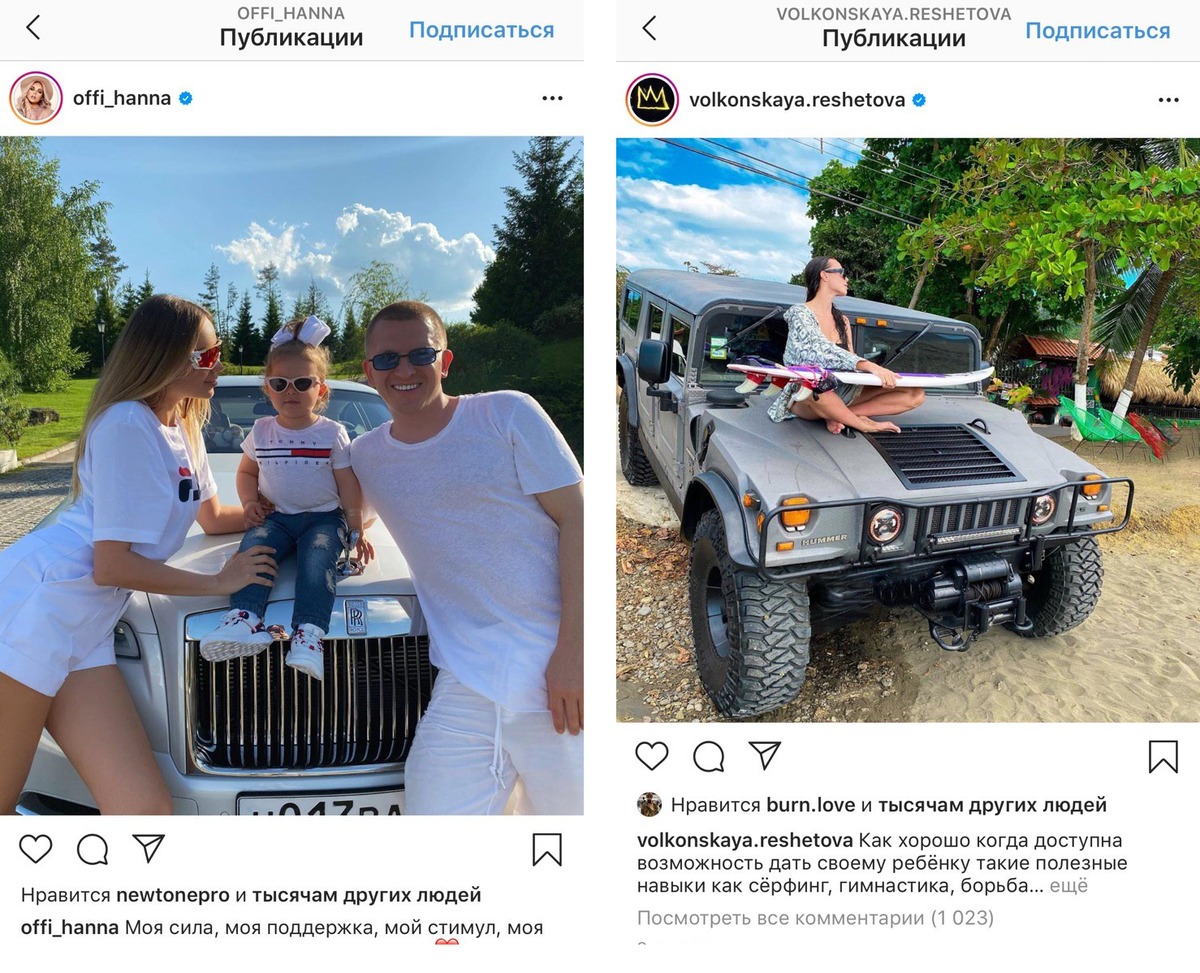
Task: Open the volkonskaya.reshetova crown avatar
Action: [x=652, y=100]
